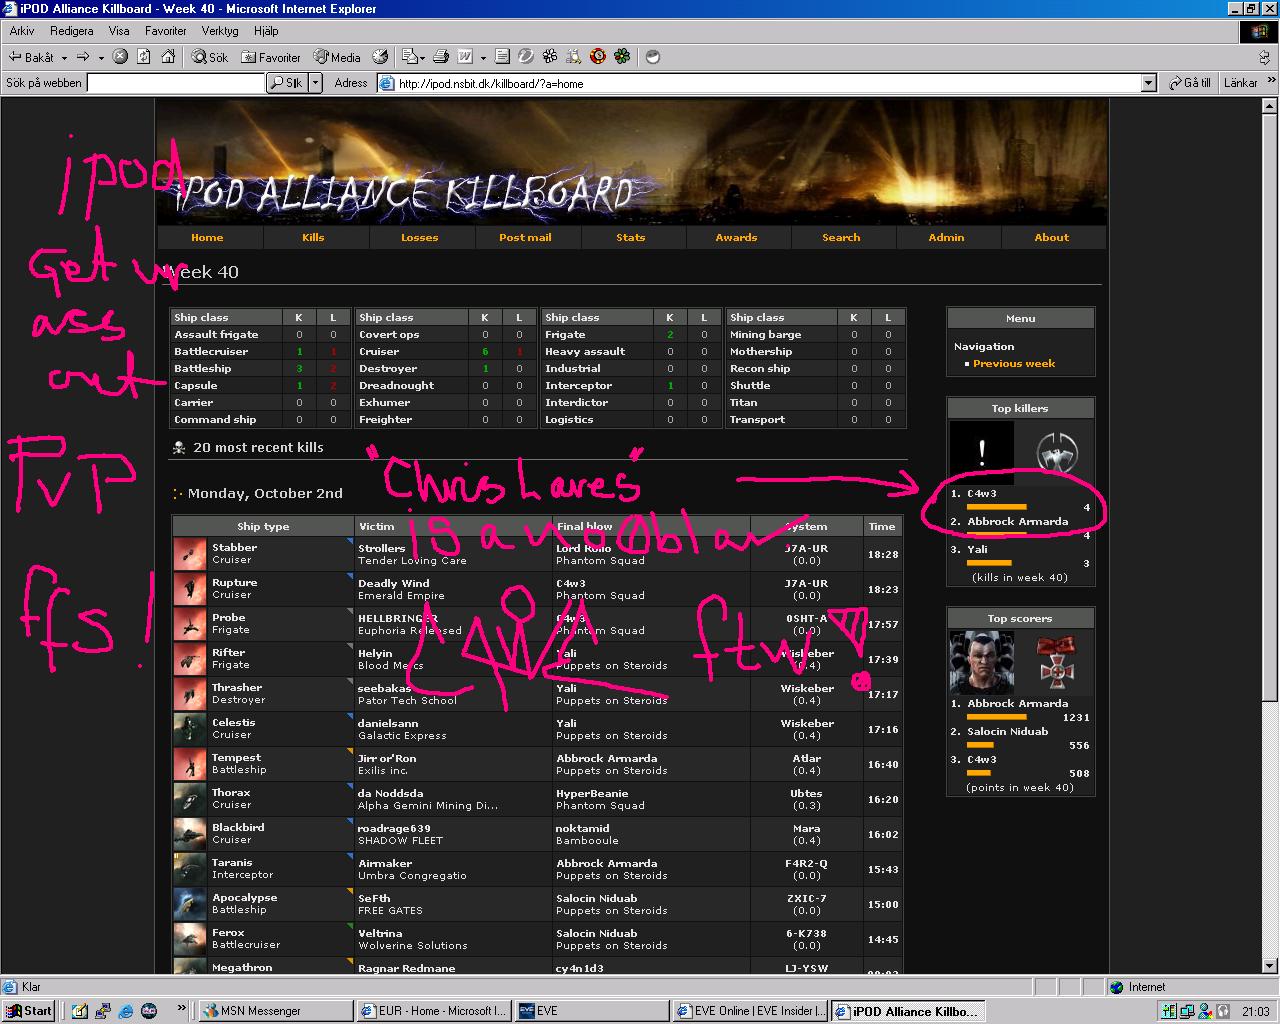Open the web search options dropdown

(x=316, y=83)
